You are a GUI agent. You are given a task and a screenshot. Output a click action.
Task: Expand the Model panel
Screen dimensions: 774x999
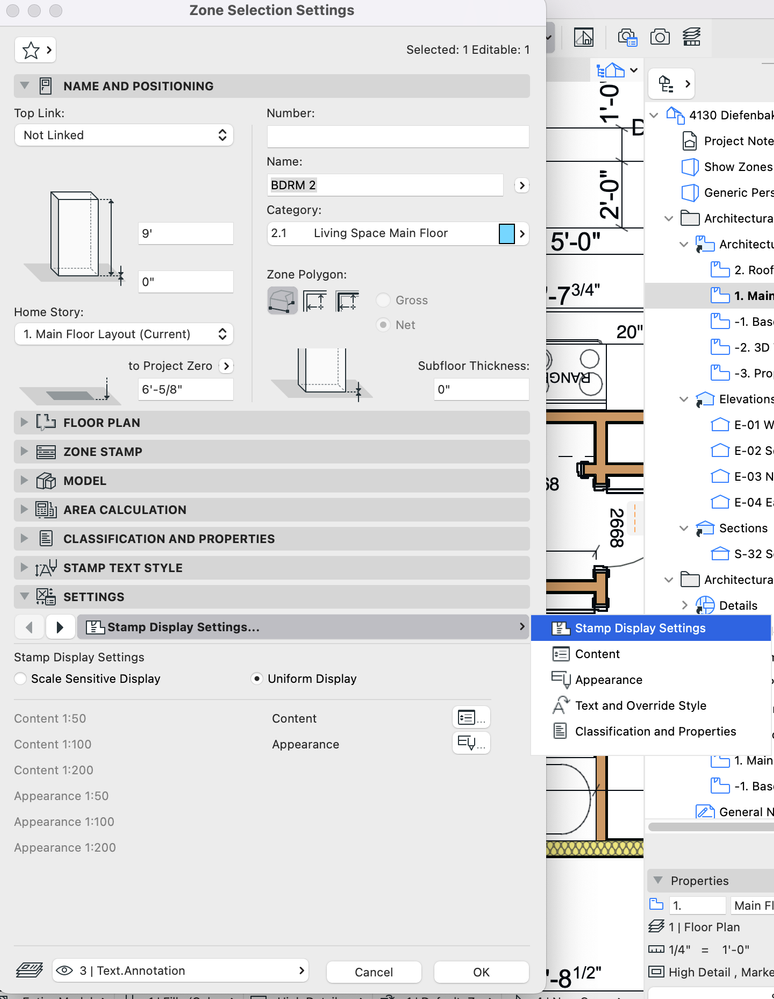tap(24, 480)
